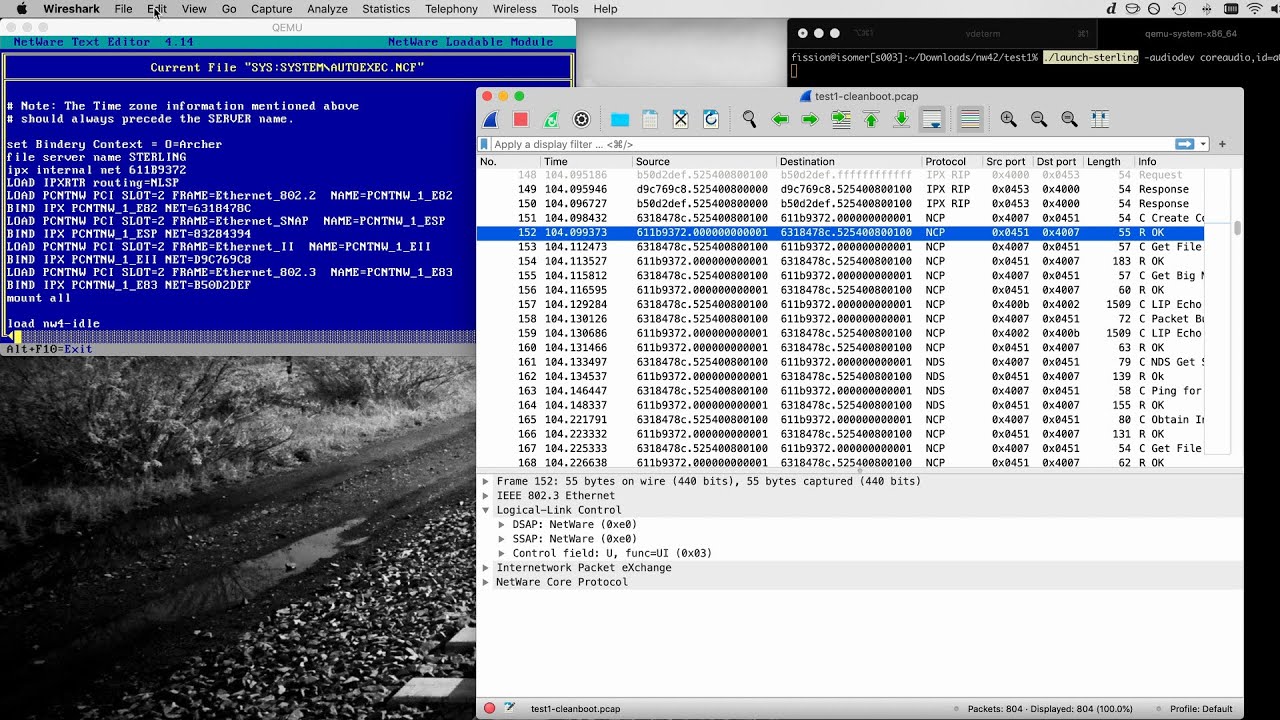The image size is (1280, 720).
Task: Open the Wireless menu
Action: point(514,9)
